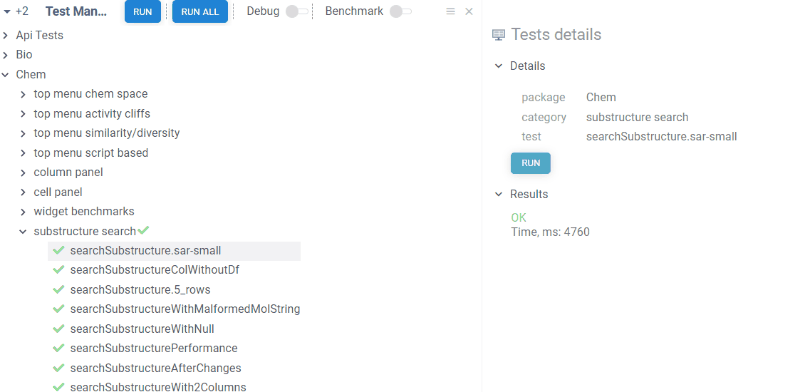
Task: Click package value 'Chem' in Details
Action: pyautogui.click(x=601, y=97)
